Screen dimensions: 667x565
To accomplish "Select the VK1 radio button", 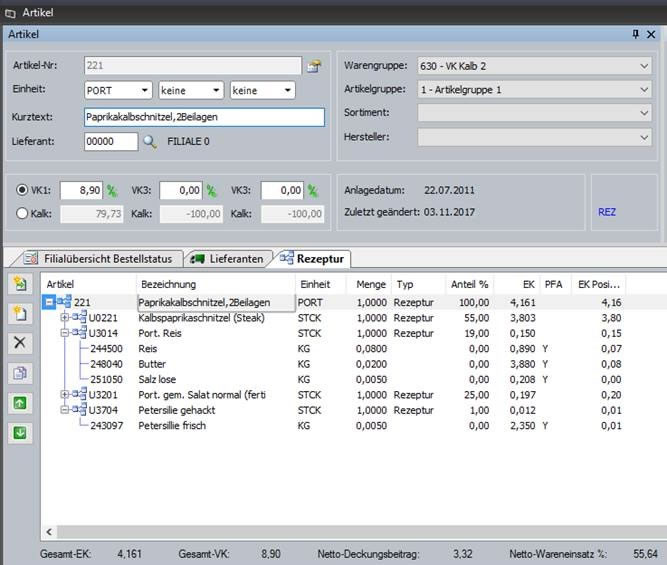I will [23, 190].
